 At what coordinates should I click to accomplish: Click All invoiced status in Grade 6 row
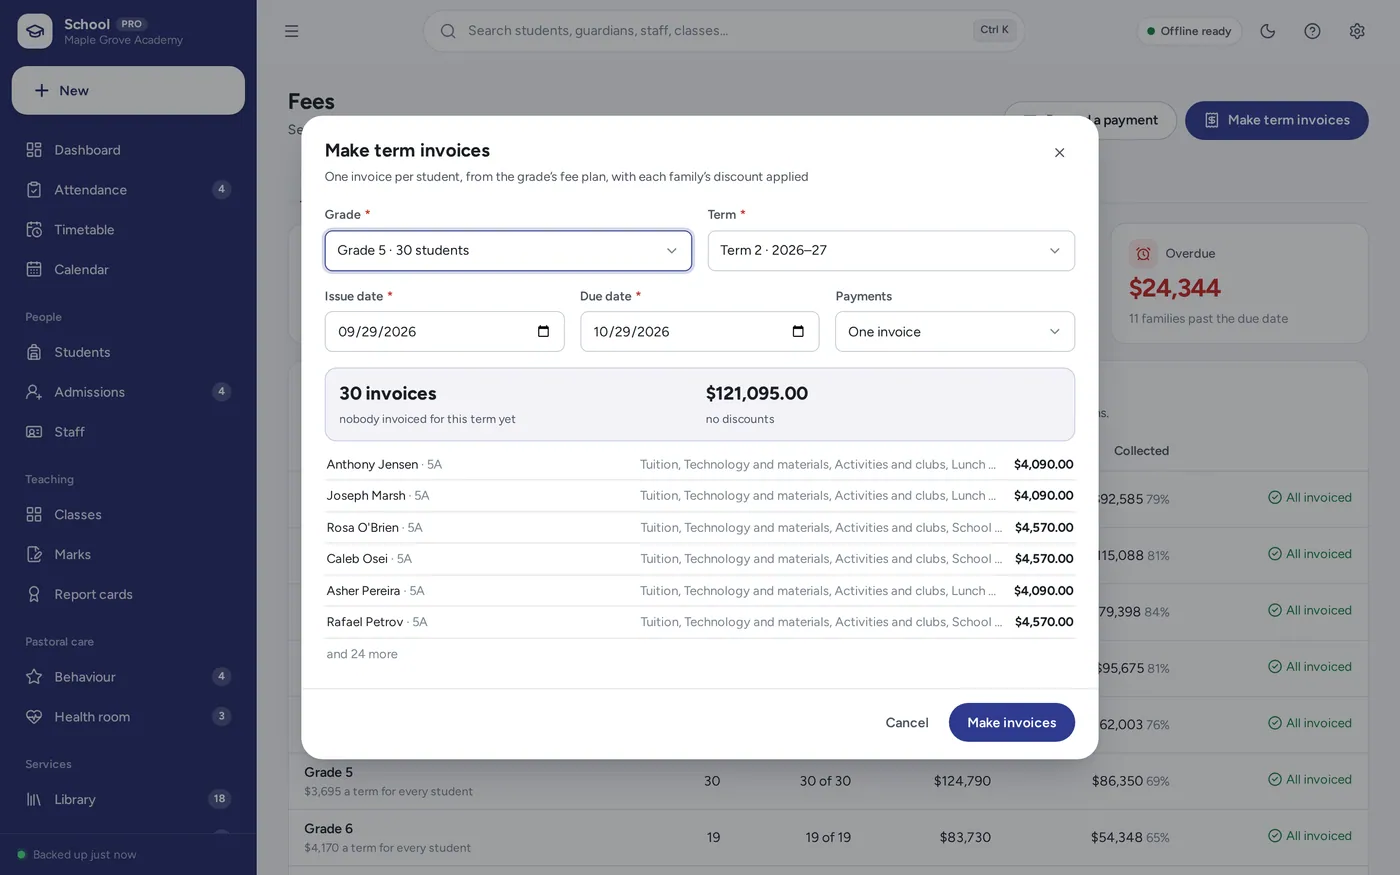click(1309, 836)
